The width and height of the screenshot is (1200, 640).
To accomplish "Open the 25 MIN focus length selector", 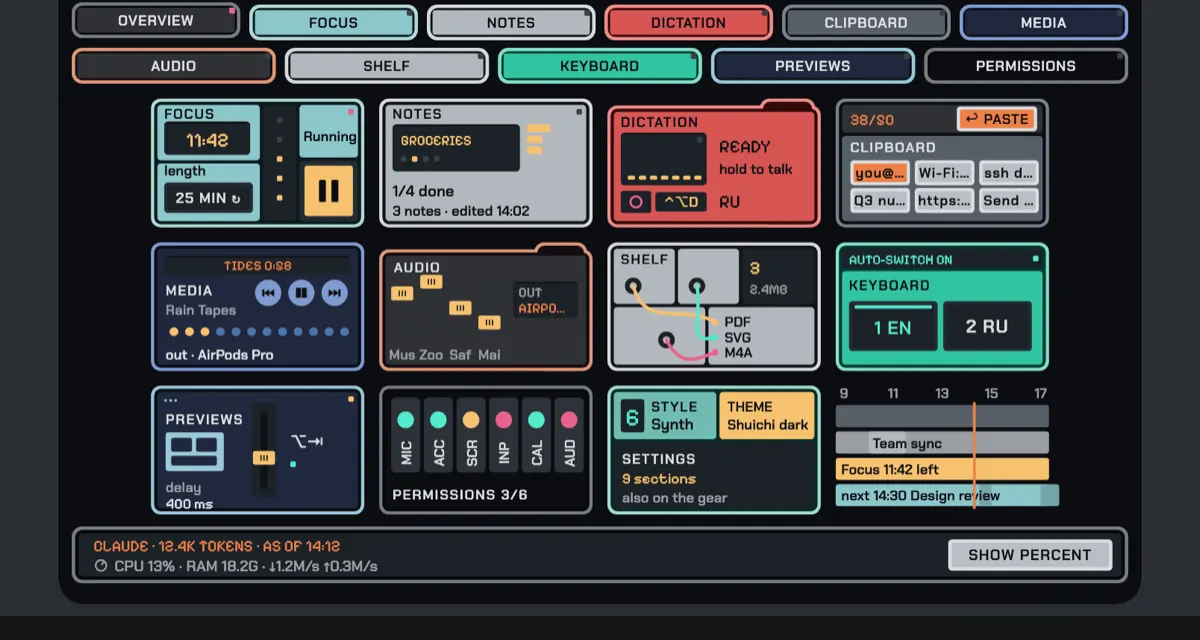I will coord(208,198).
